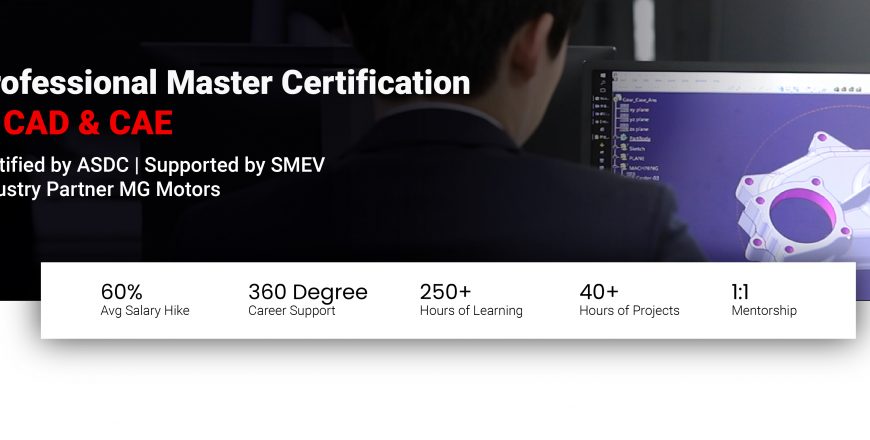This screenshot has height=440, width=870.
Task: Click the red CAD & CAE heading
Action: (87, 123)
